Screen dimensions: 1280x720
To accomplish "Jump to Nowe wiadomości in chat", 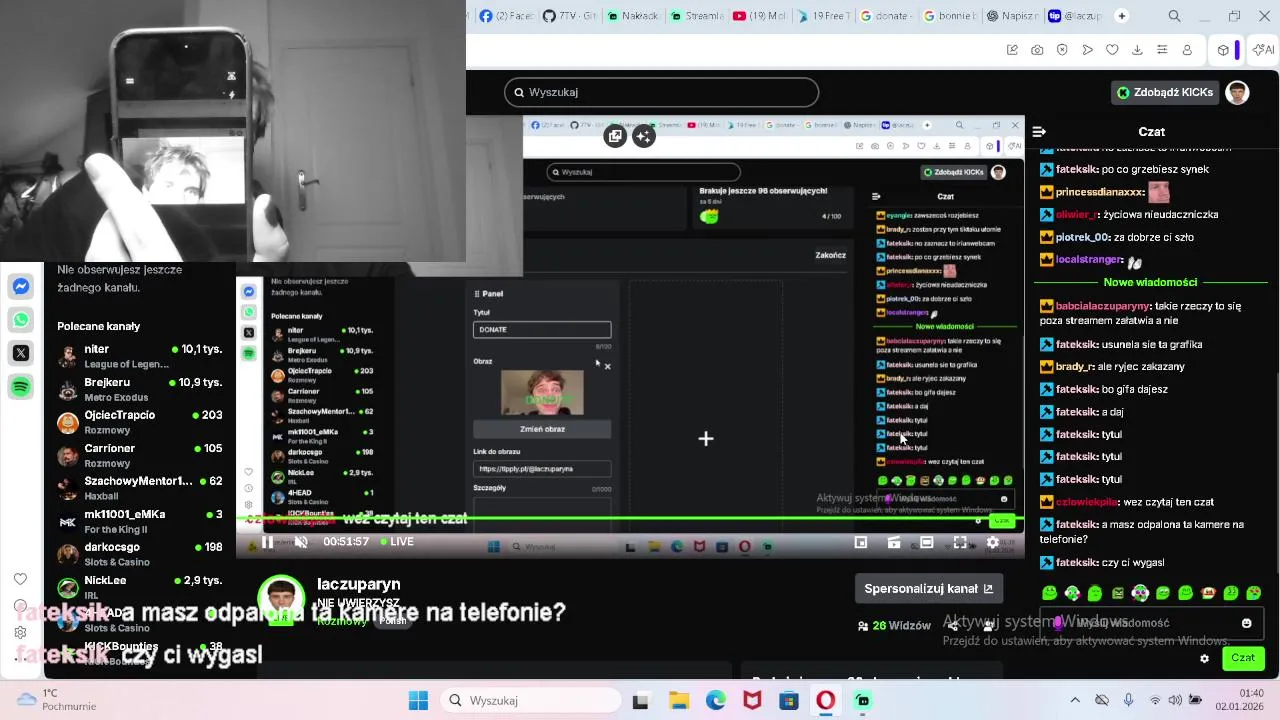I will [1150, 282].
